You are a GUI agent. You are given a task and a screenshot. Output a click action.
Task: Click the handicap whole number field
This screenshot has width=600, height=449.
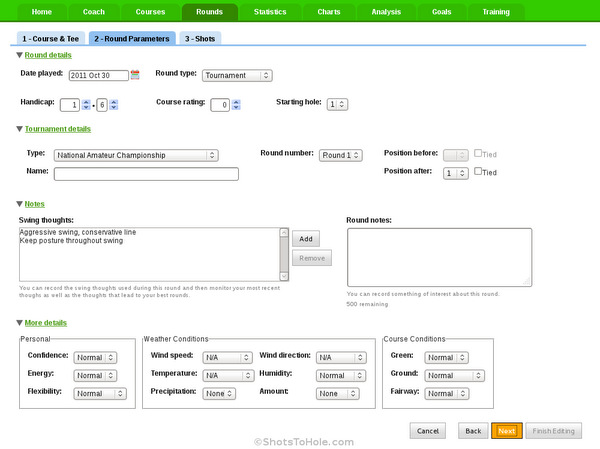pyautogui.click(x=70, y=105)
